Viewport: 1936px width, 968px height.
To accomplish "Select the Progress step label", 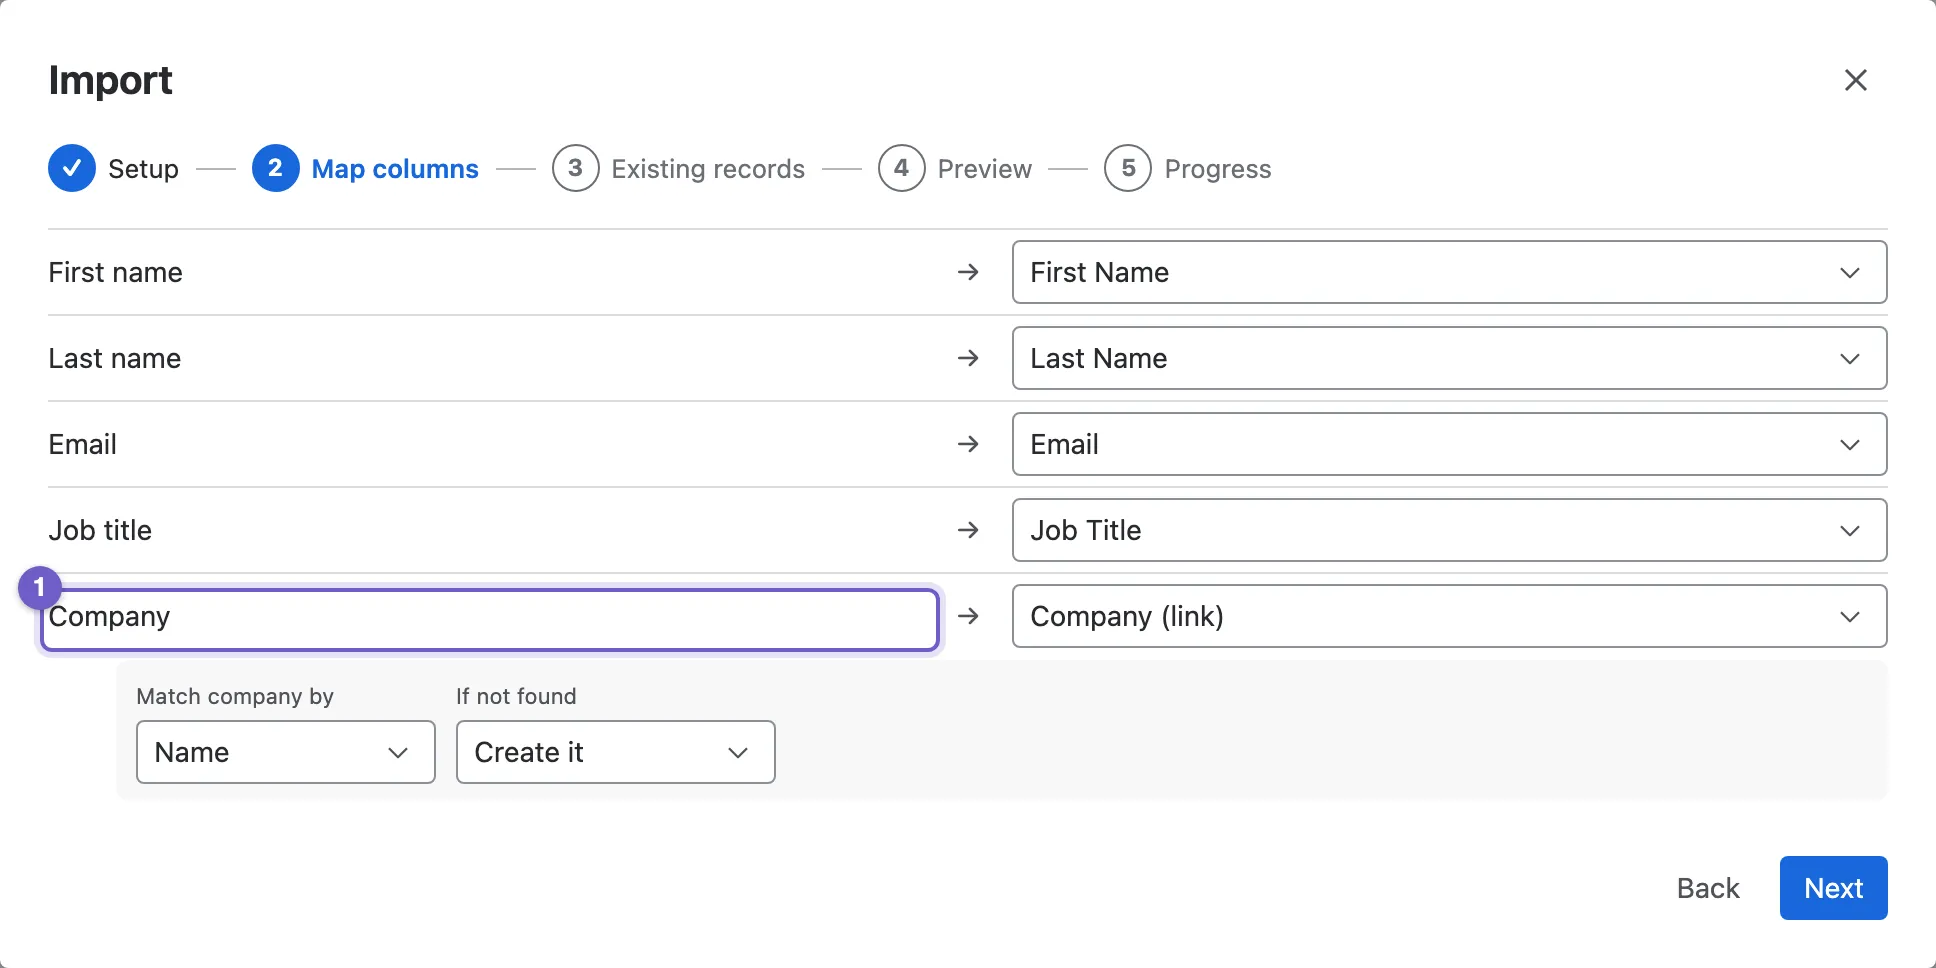I will click(1218, 169).
